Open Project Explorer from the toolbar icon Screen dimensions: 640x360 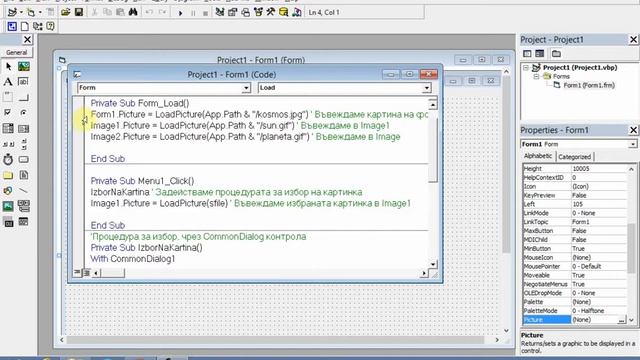point(220,12)
